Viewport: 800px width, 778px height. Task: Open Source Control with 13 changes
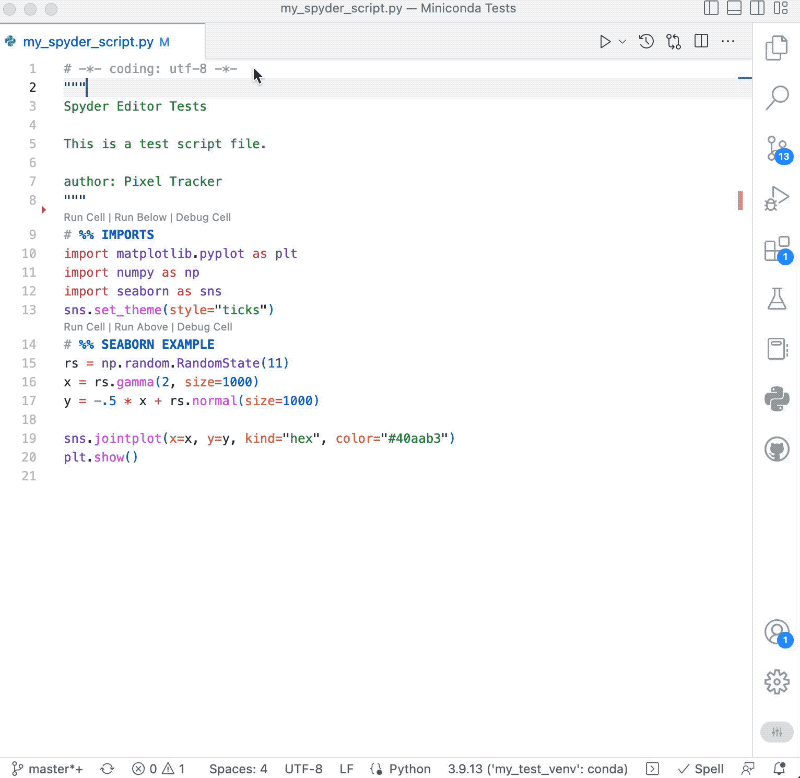pyautogui.click(x=779, y=149)
